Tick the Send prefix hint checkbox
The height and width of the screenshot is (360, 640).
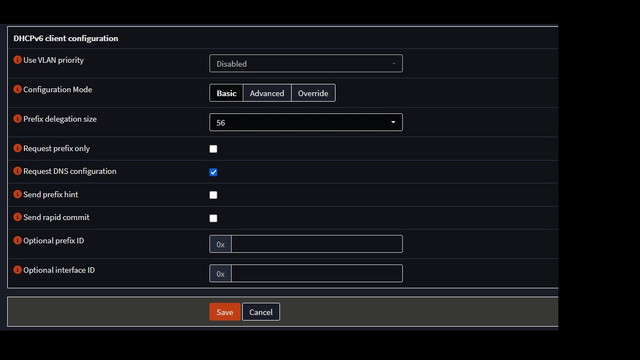coord(213,195)
